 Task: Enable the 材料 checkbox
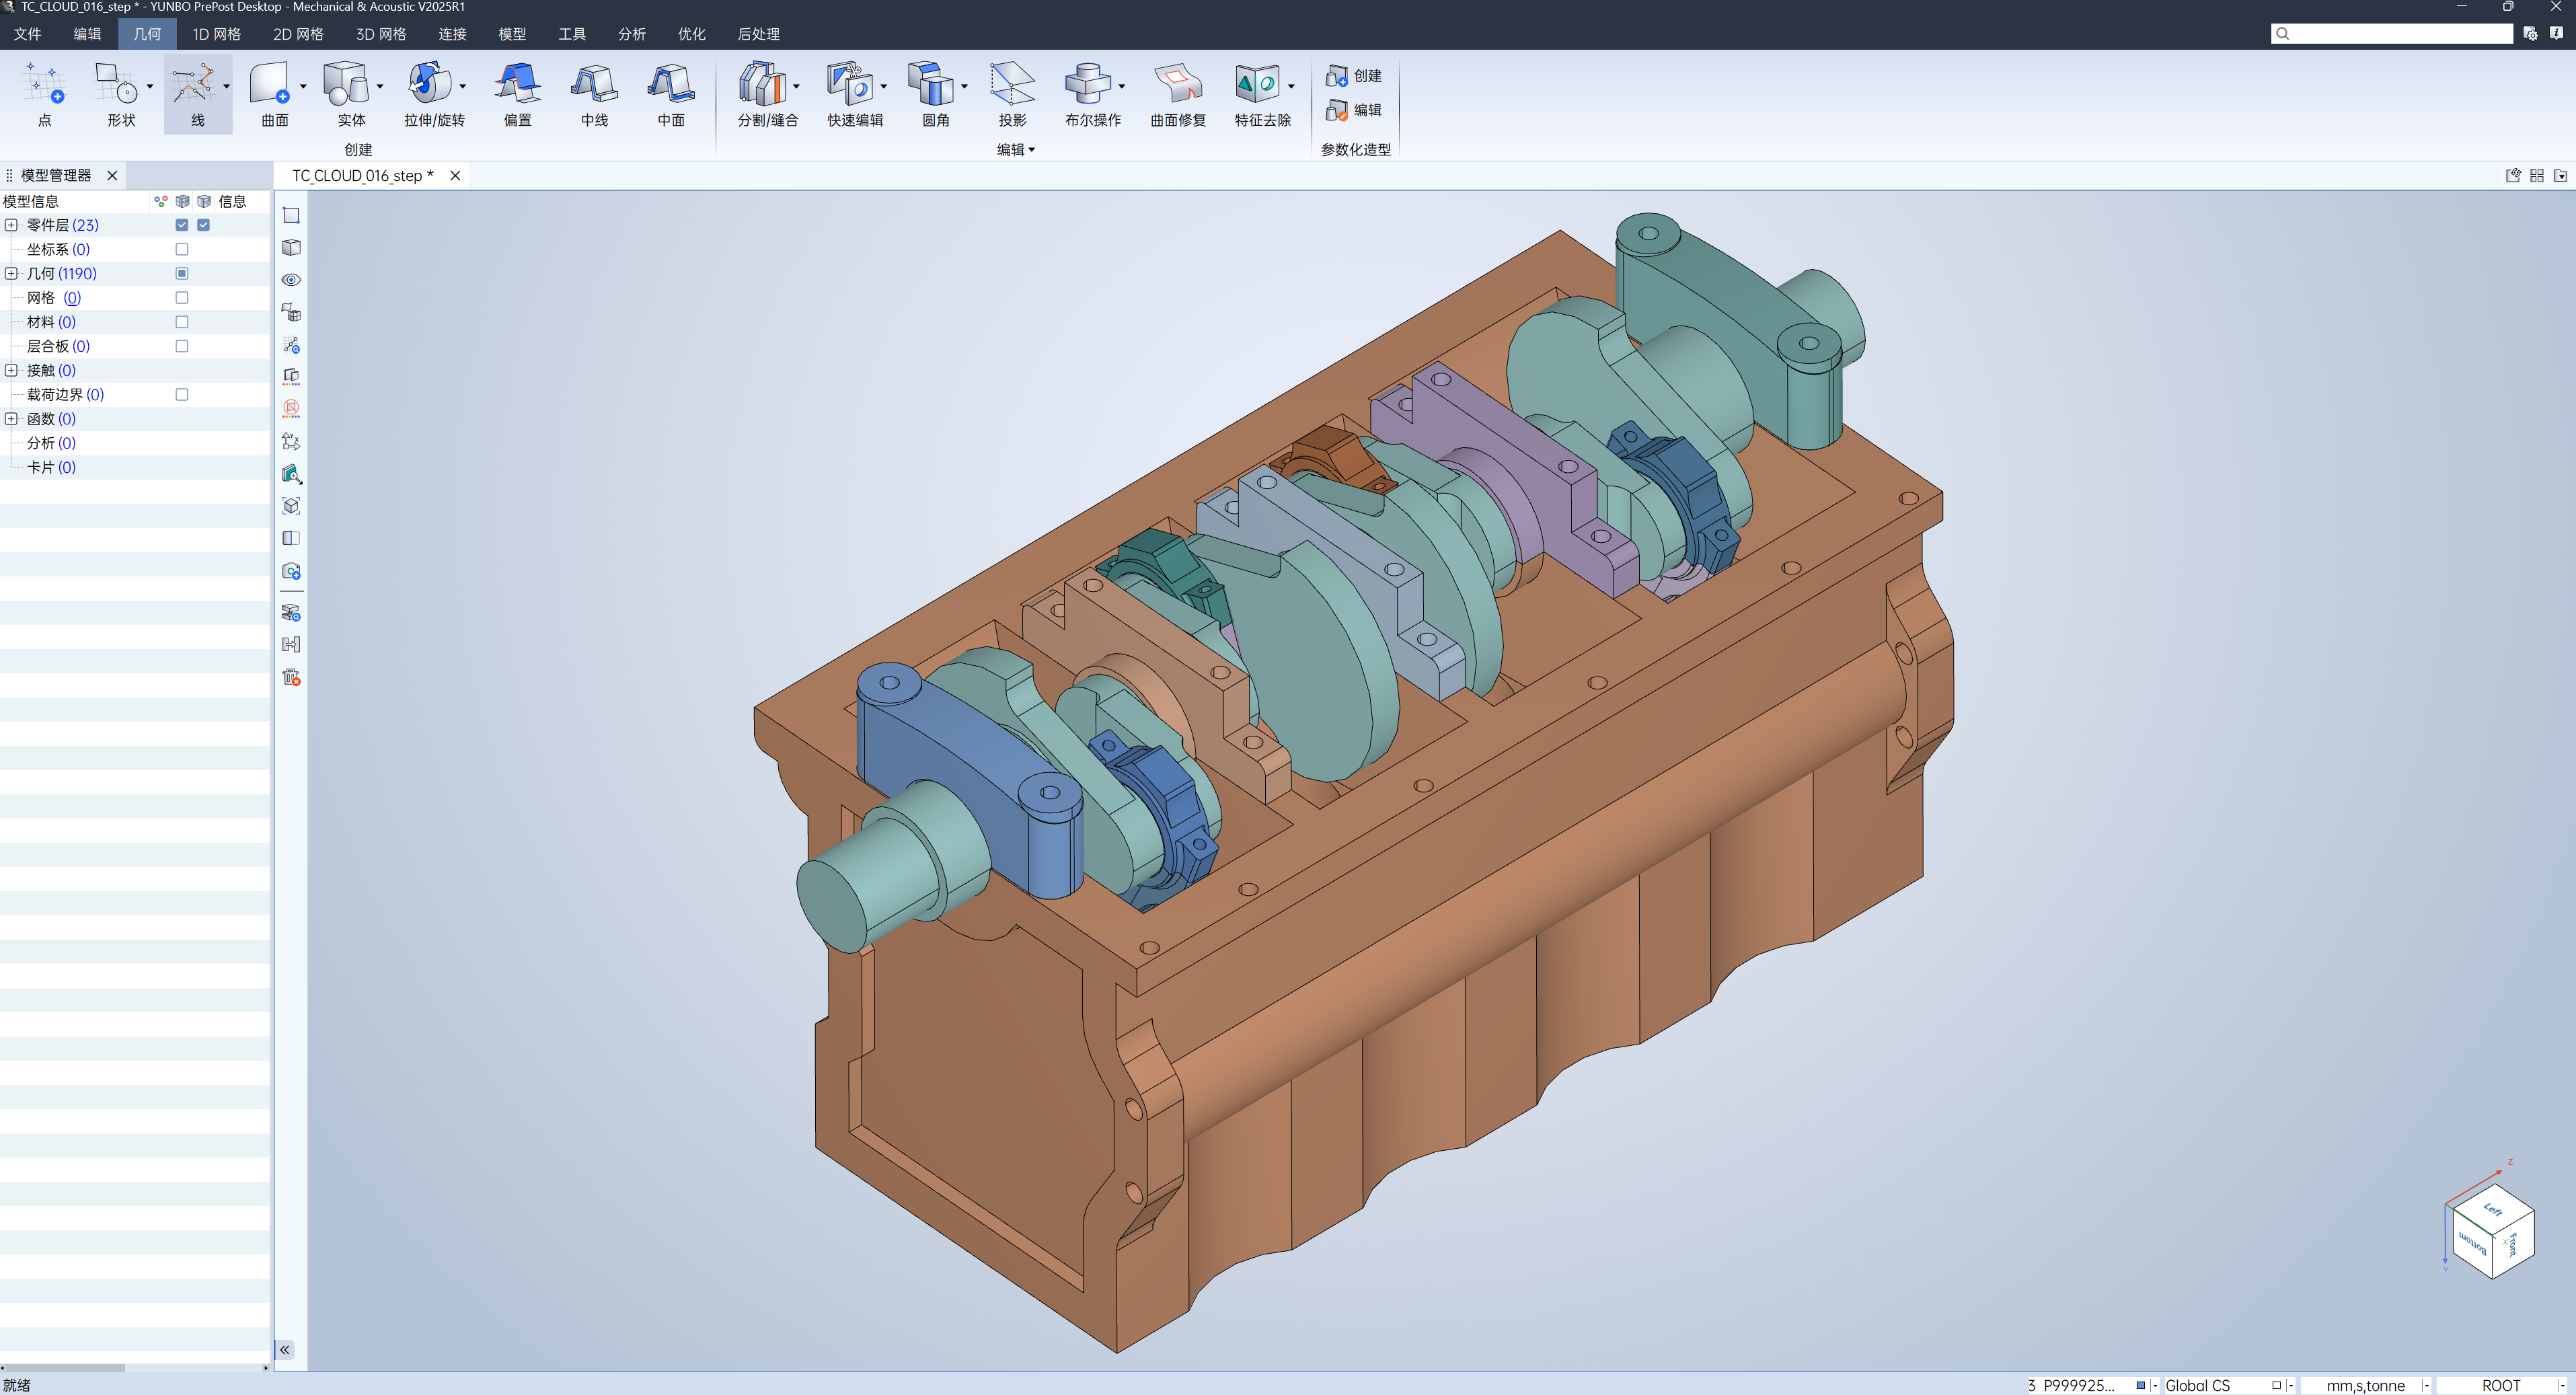click(x=182, y=322)
